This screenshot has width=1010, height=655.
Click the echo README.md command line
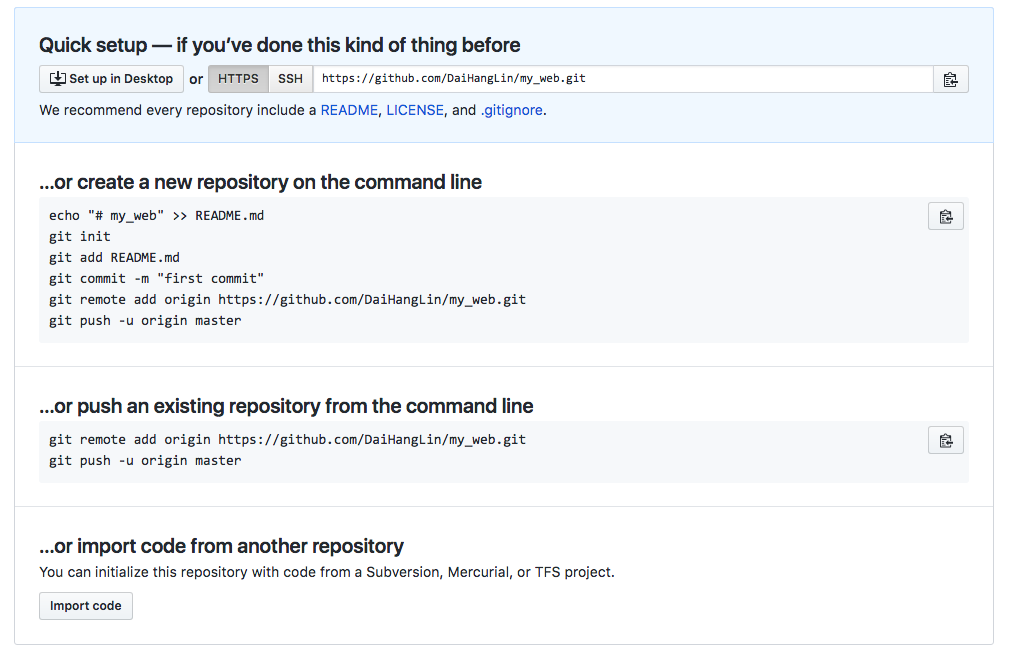[x=157, y=216]
